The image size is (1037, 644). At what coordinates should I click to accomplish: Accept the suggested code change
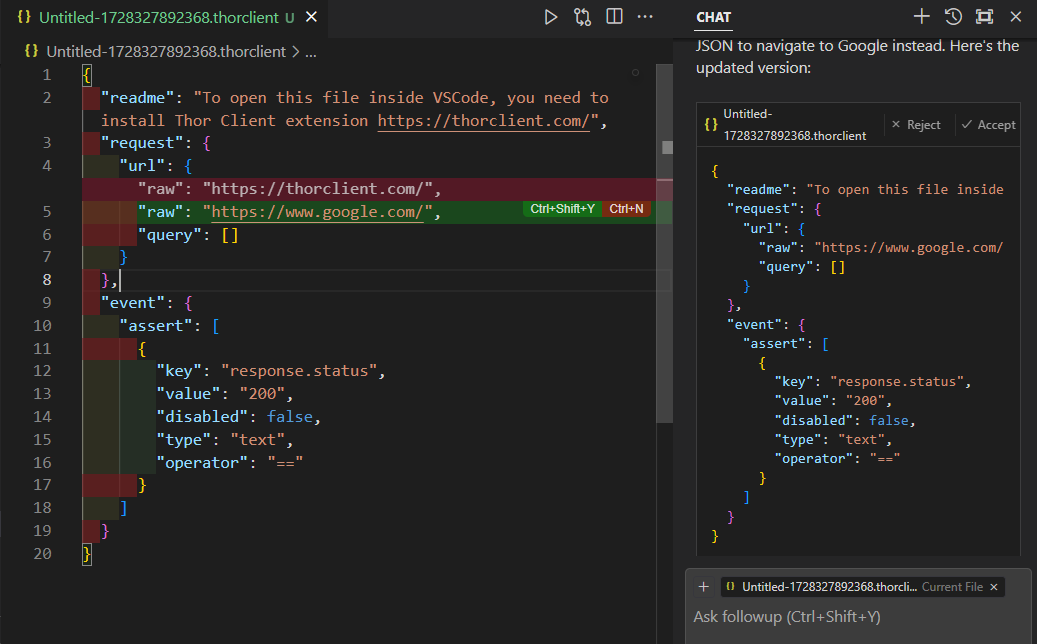tap(988, 125)
